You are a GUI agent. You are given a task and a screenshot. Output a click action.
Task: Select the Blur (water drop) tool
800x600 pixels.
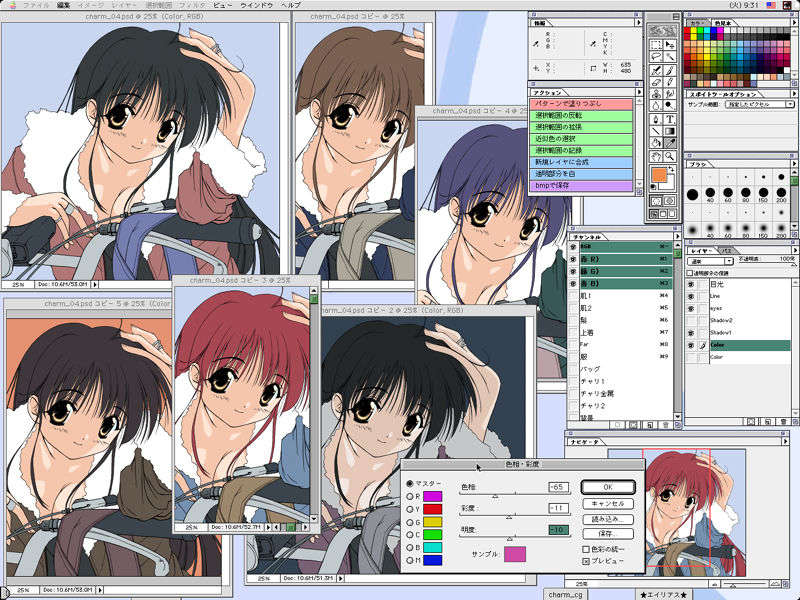tap(657, 106)
